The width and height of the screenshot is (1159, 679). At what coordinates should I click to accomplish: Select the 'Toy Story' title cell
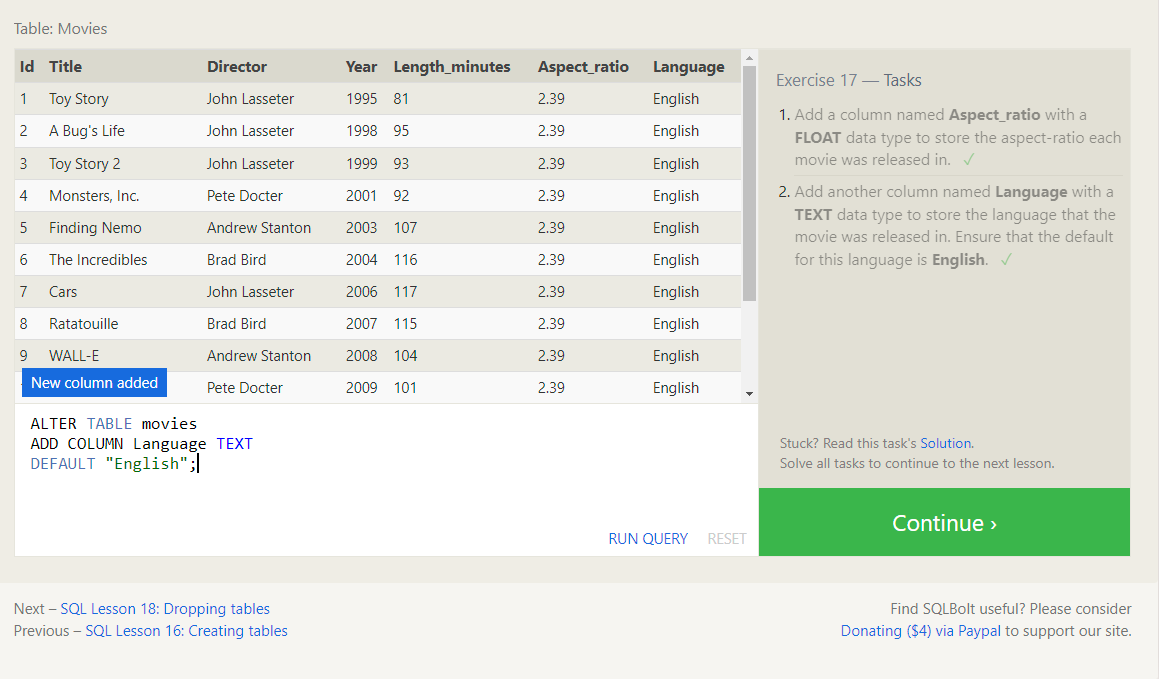79,99
